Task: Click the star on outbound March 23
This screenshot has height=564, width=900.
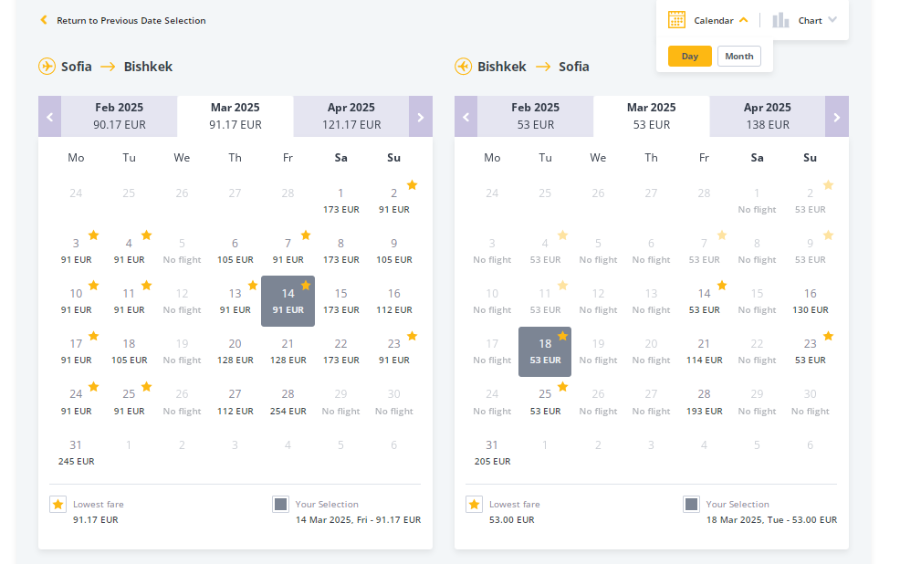Action: pos(412,336)
